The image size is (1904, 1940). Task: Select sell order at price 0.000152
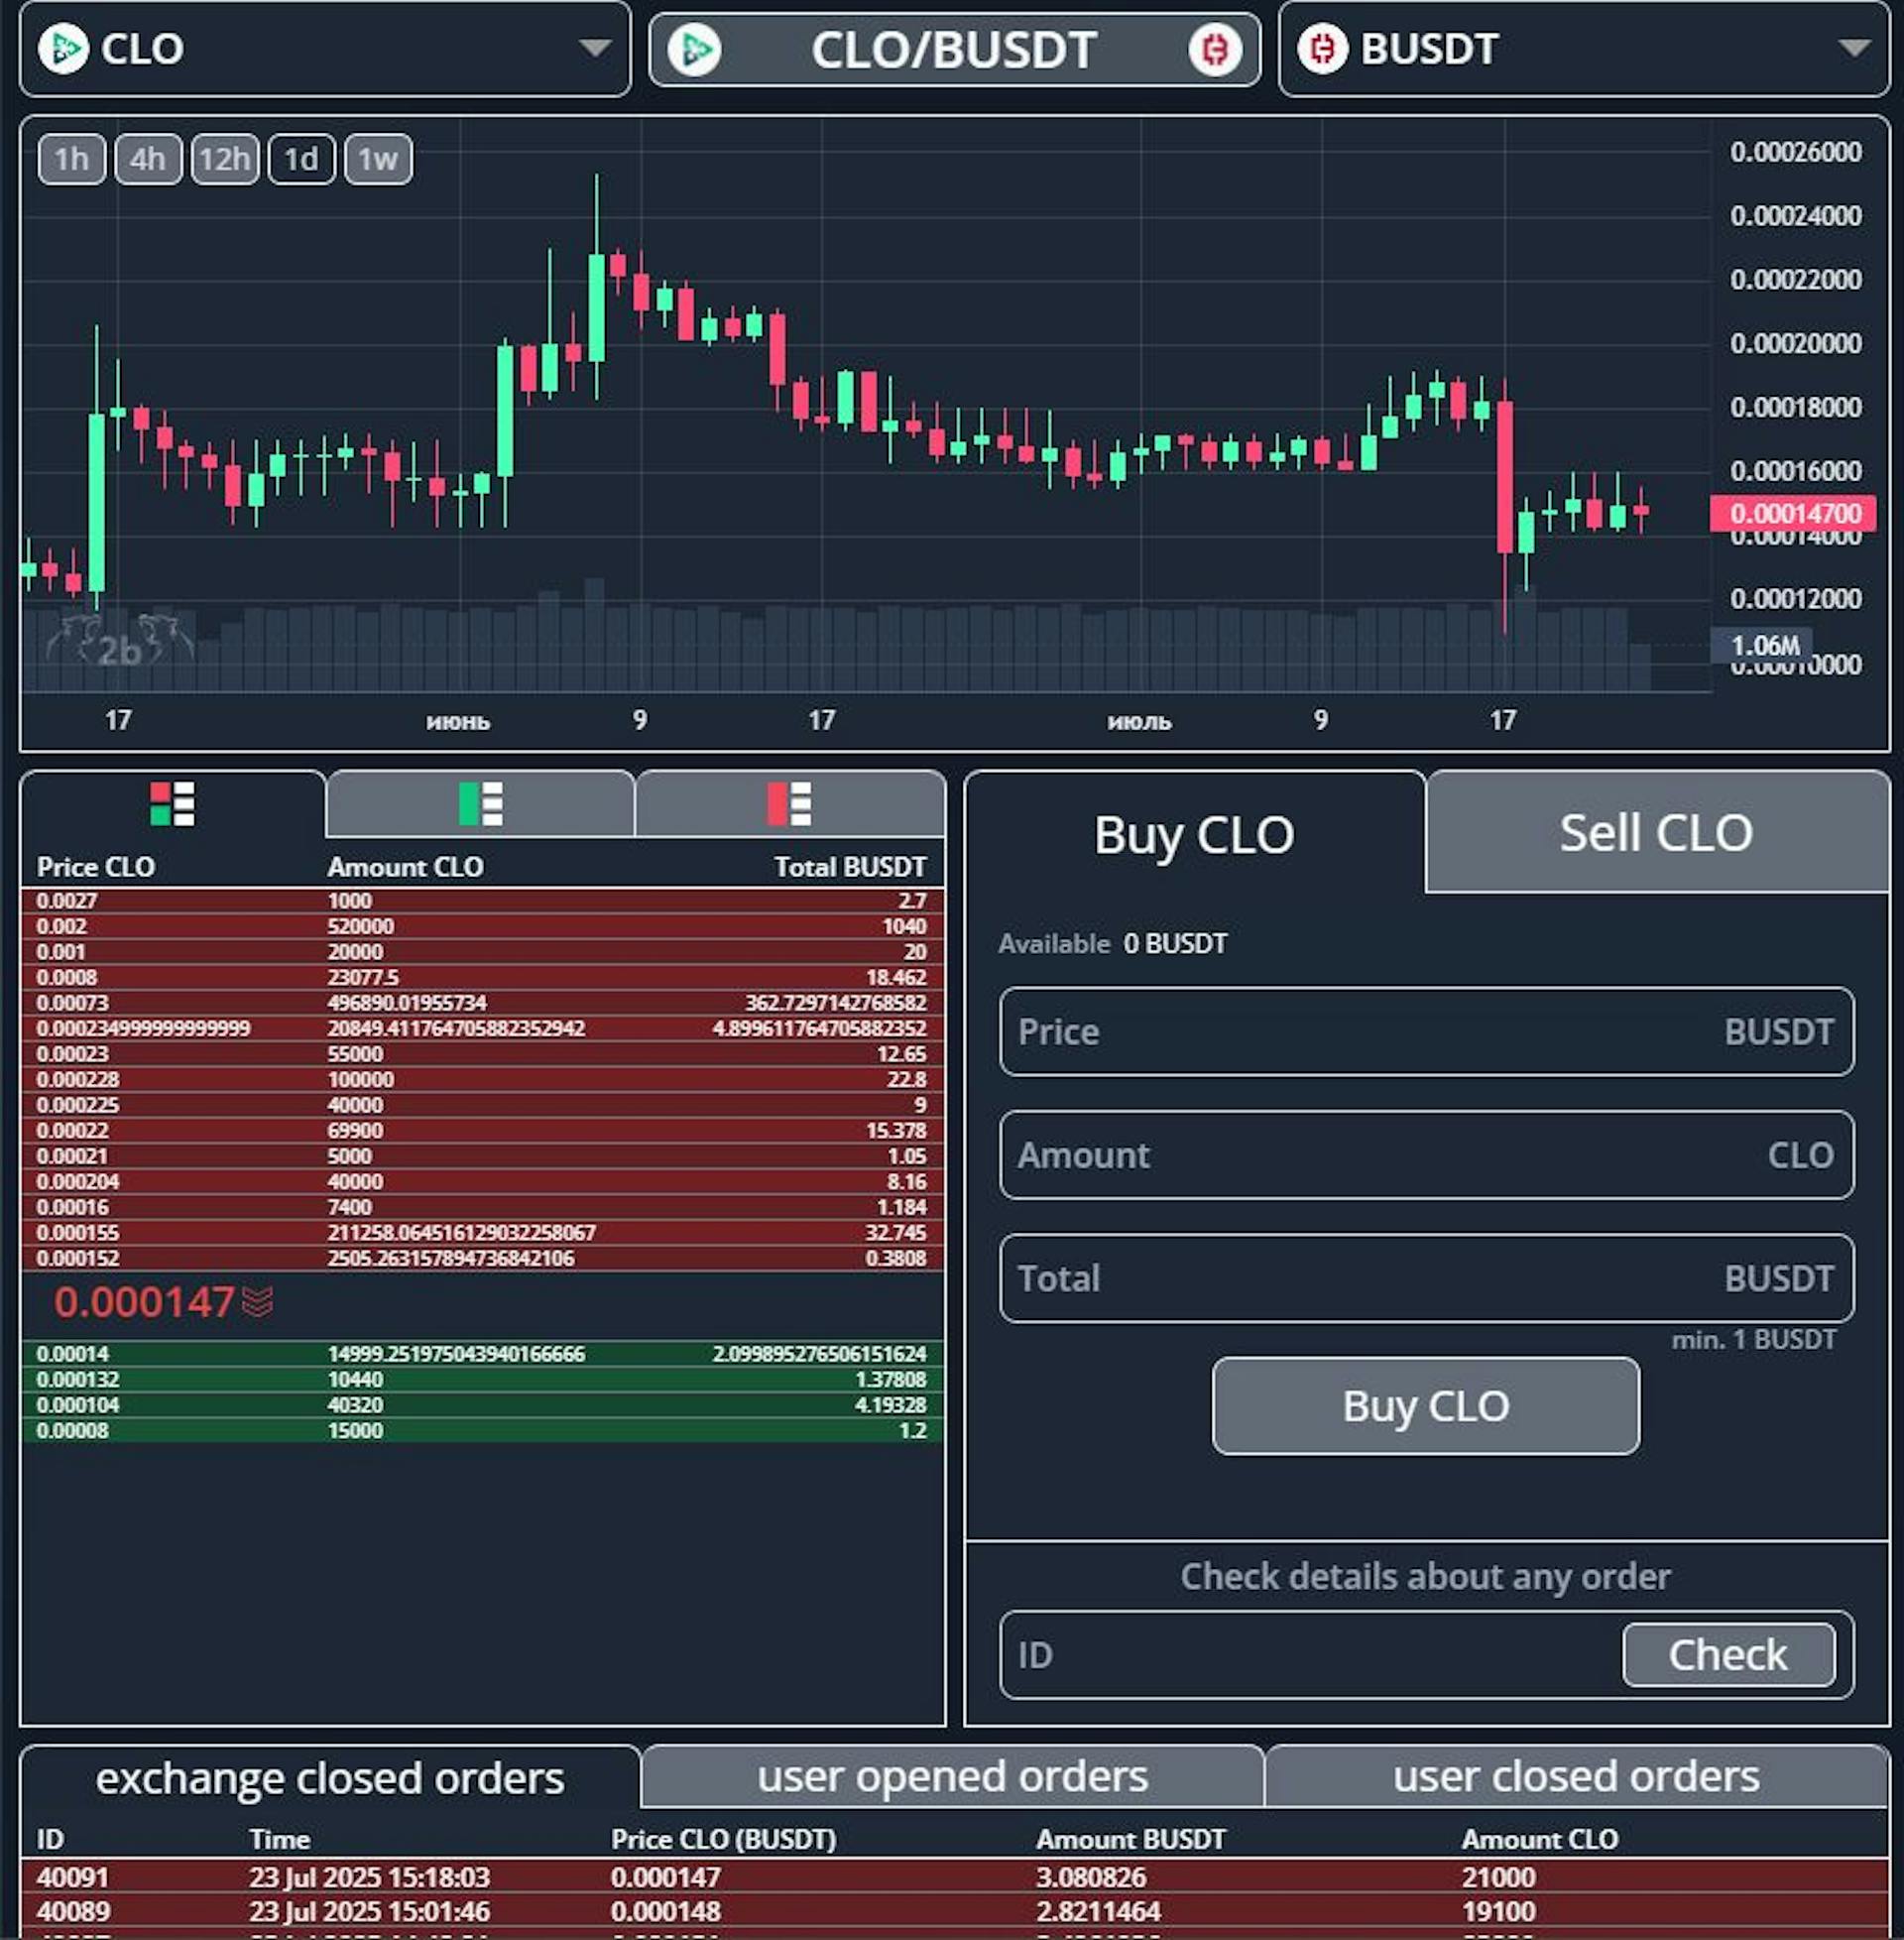pos(482,1258)
